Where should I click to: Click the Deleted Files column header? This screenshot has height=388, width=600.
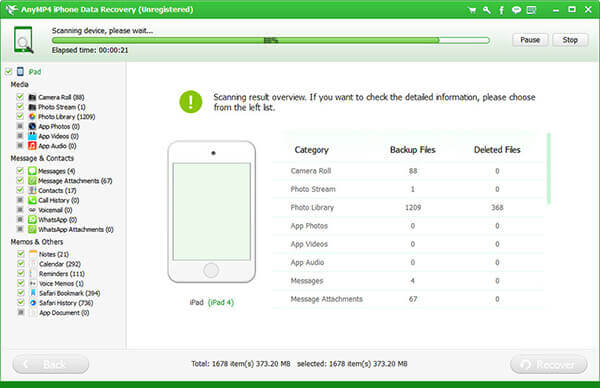[x=497, y=150]
